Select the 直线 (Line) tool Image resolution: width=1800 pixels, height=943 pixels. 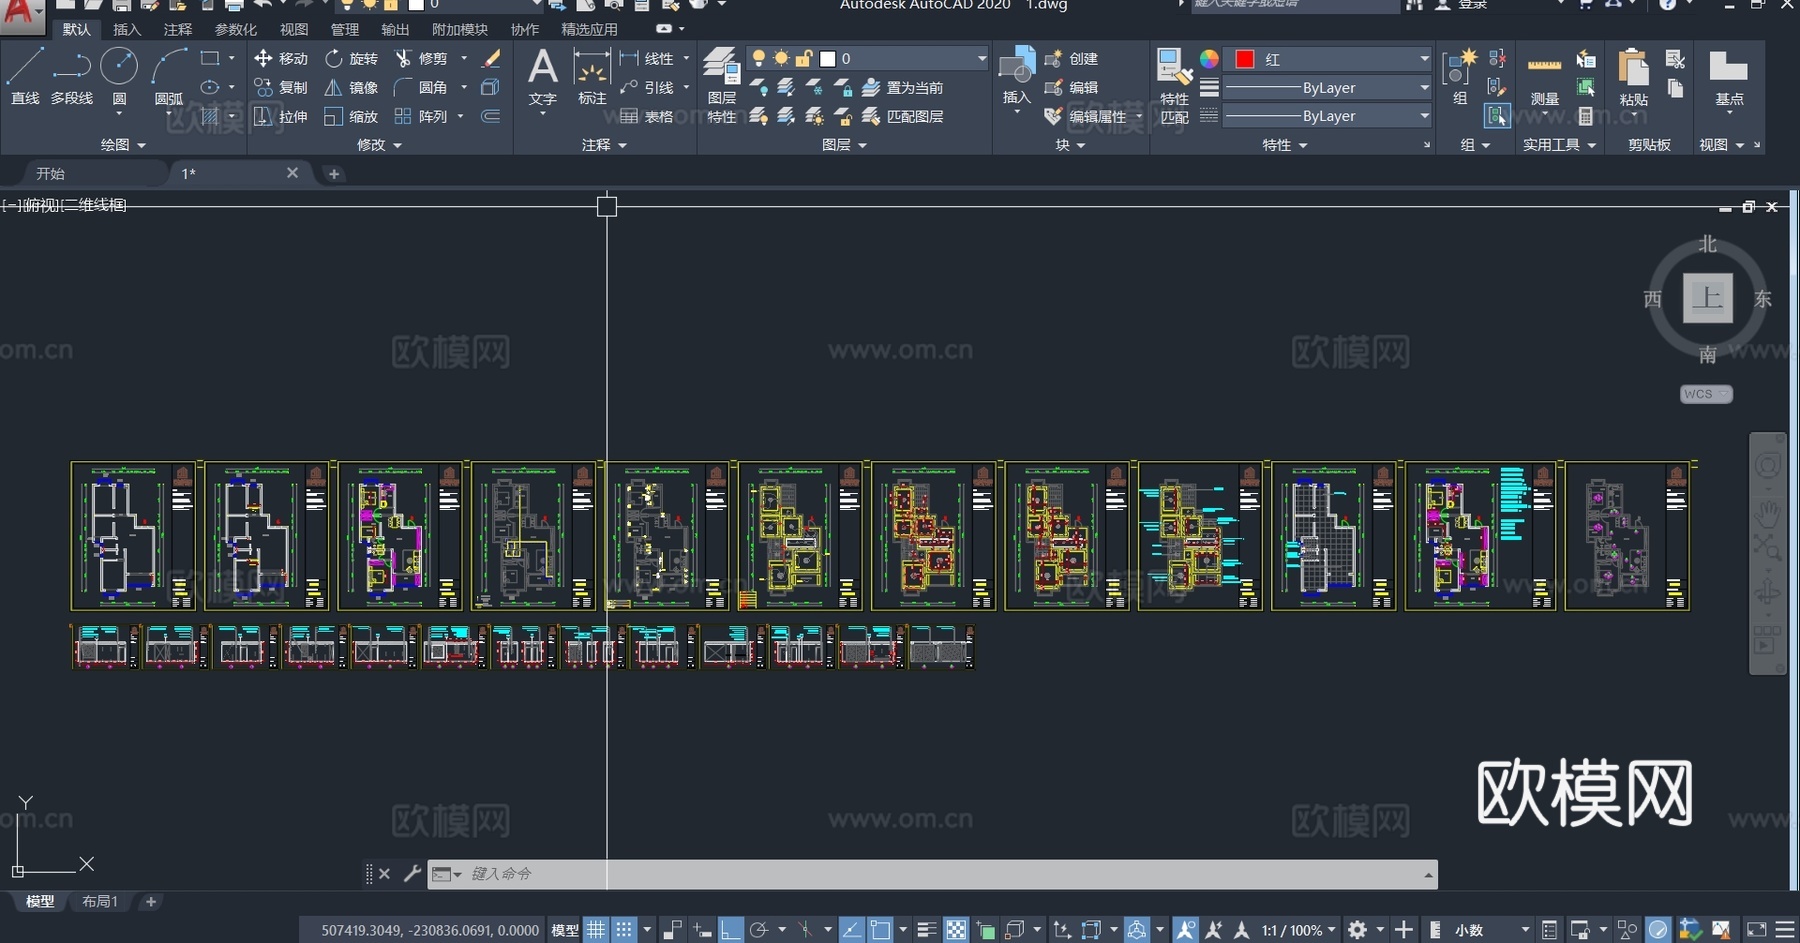(x=25, y=75)
